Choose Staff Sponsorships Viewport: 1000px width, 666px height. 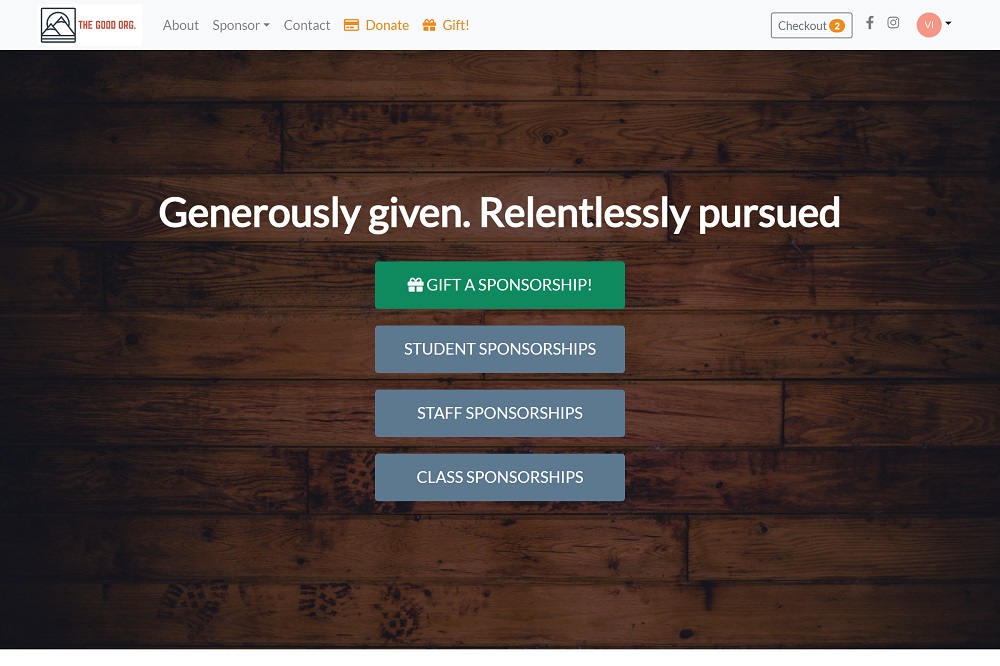500,413
